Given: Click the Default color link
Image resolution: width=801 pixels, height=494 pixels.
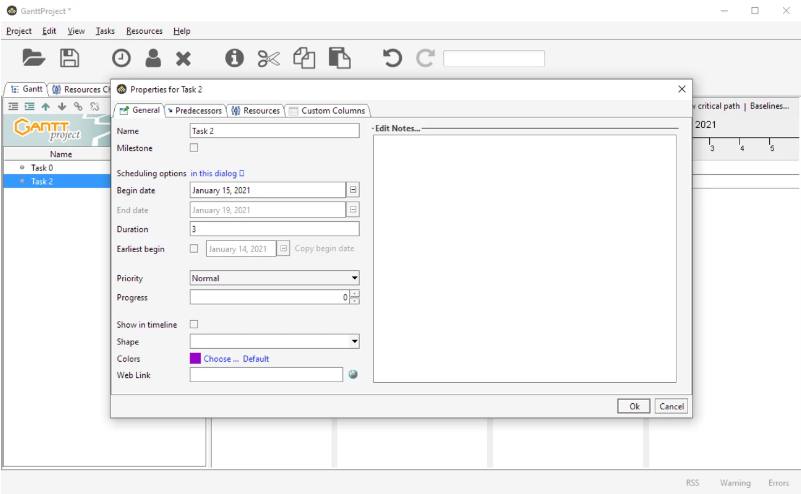Looking at the screenshot, I should [x=256, y=359].
